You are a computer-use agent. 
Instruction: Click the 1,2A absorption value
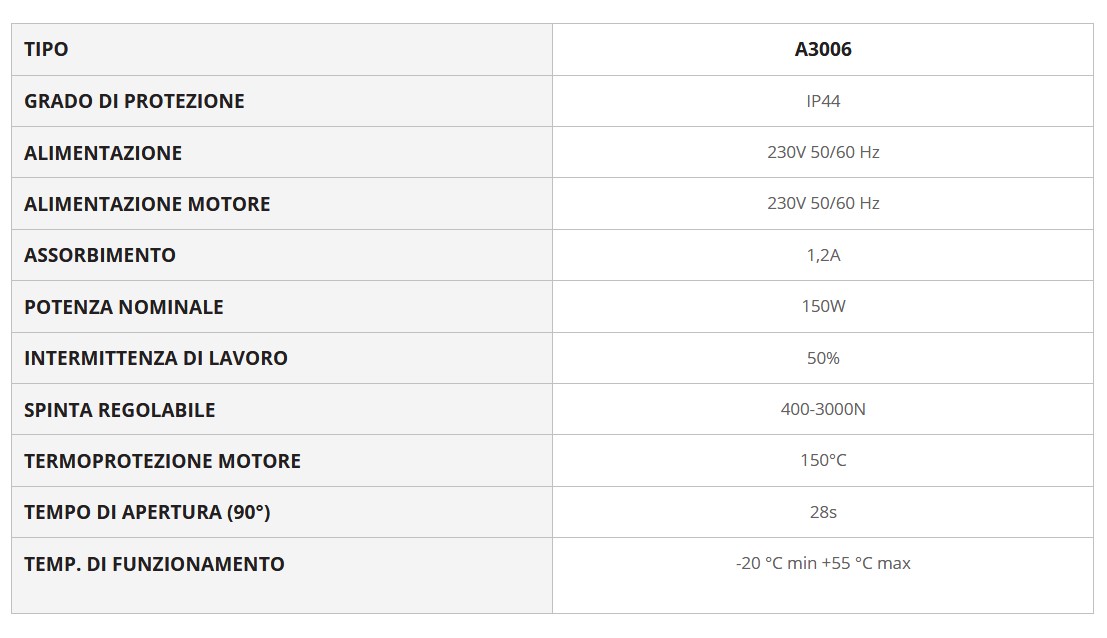point(822,255)
